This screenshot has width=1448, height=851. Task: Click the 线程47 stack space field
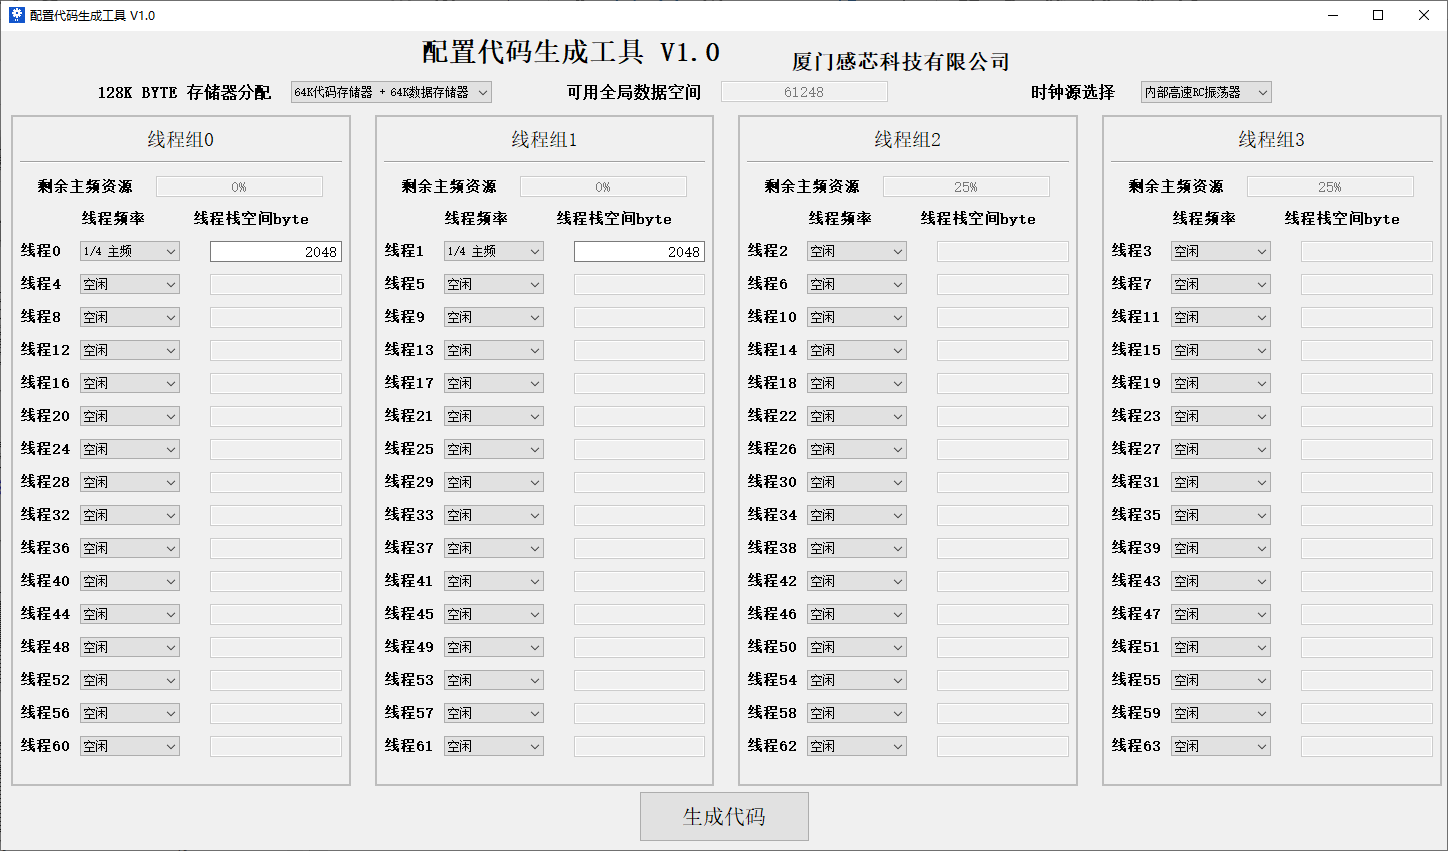tap(1367, 615)
